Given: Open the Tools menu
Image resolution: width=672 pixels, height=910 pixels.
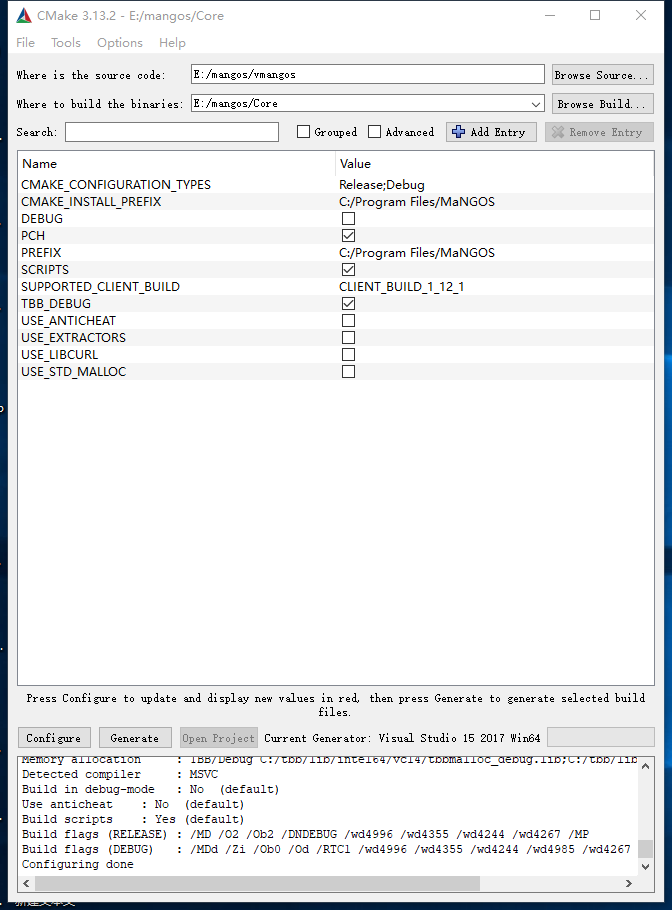Looking at the screenshot, I should [66, 43].
